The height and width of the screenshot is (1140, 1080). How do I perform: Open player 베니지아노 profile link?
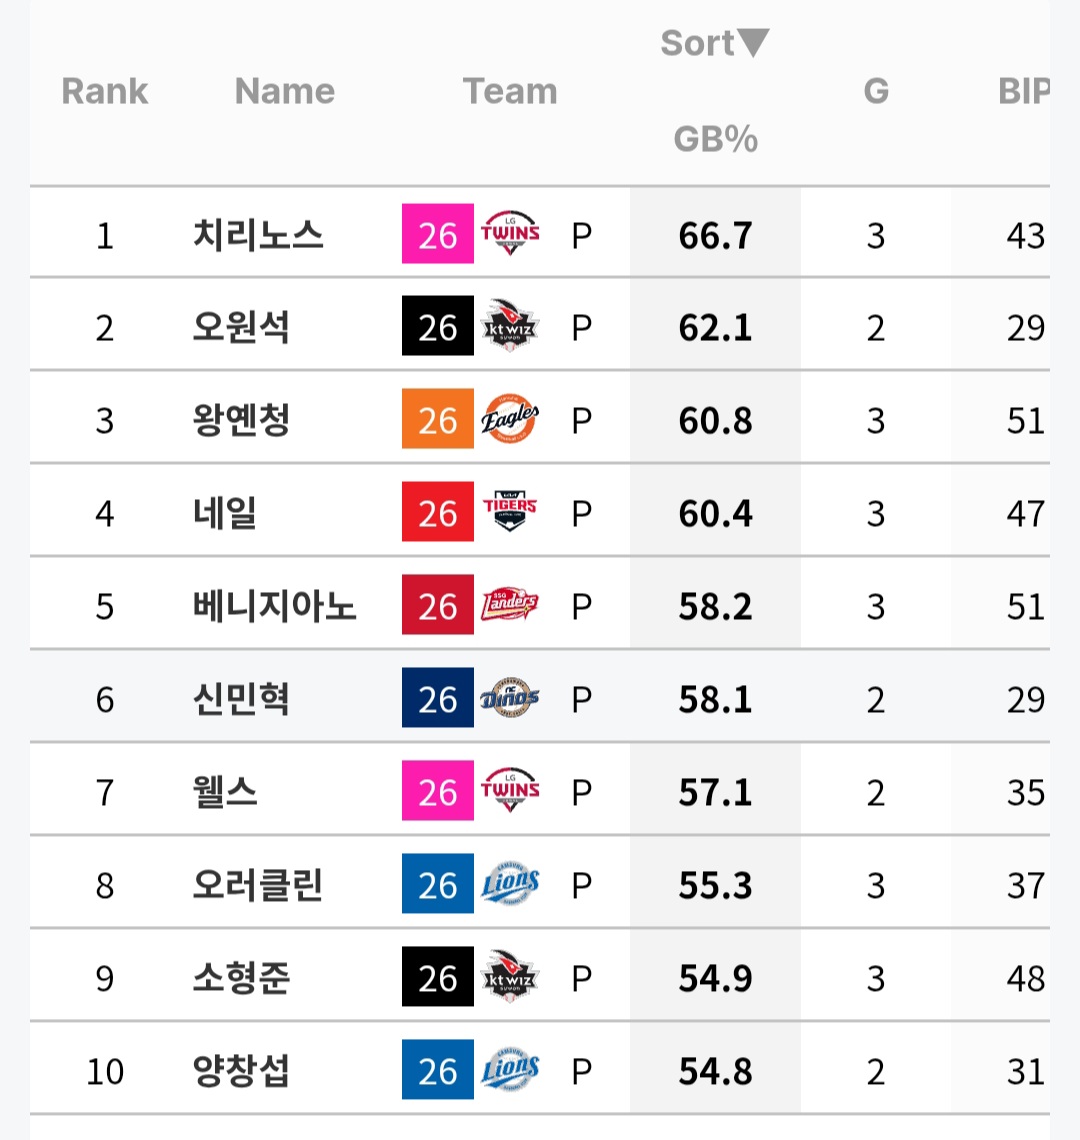pyautogui.click(x=274, y=606)
